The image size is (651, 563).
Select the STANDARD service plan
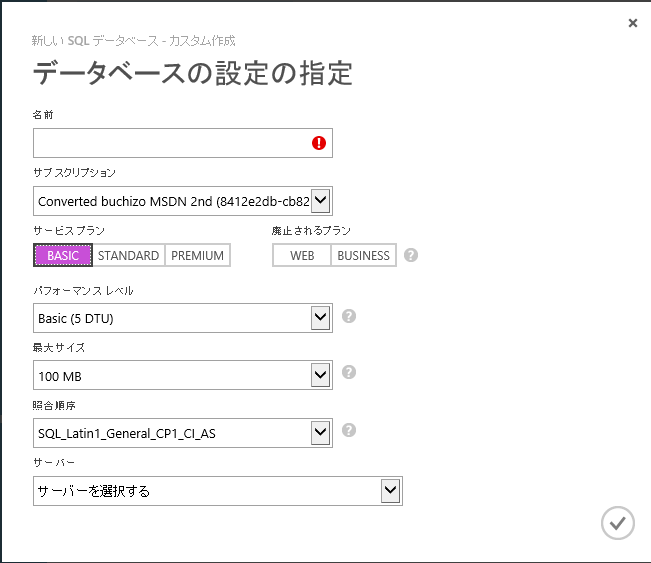tap(128, 255)
